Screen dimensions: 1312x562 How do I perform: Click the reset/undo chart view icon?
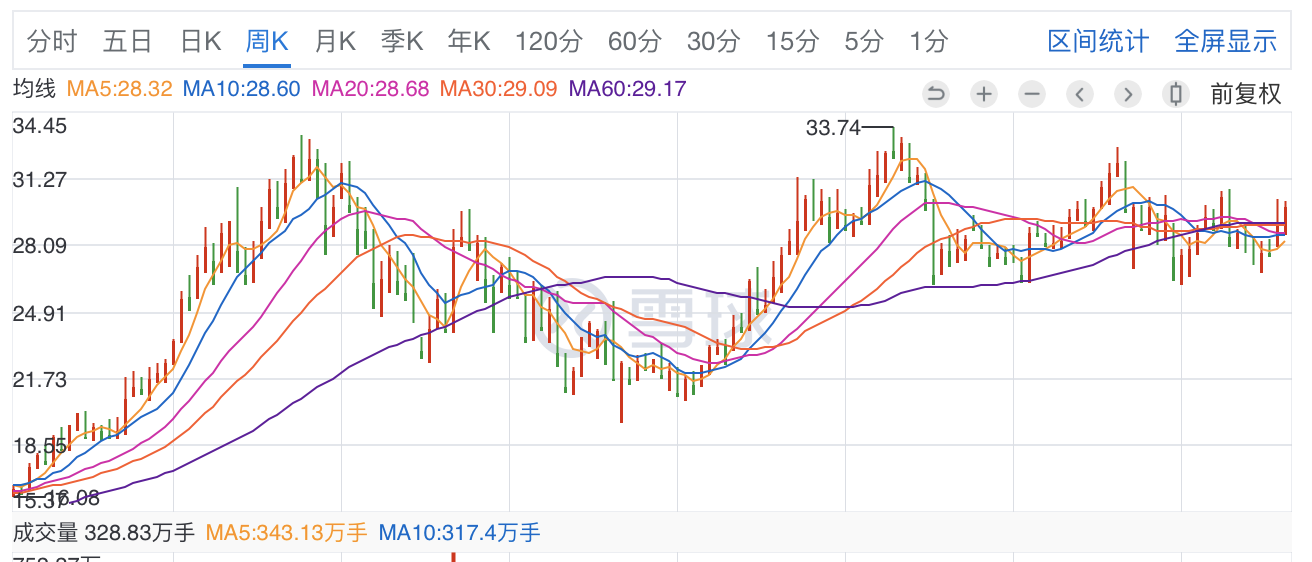coord(936,94)
